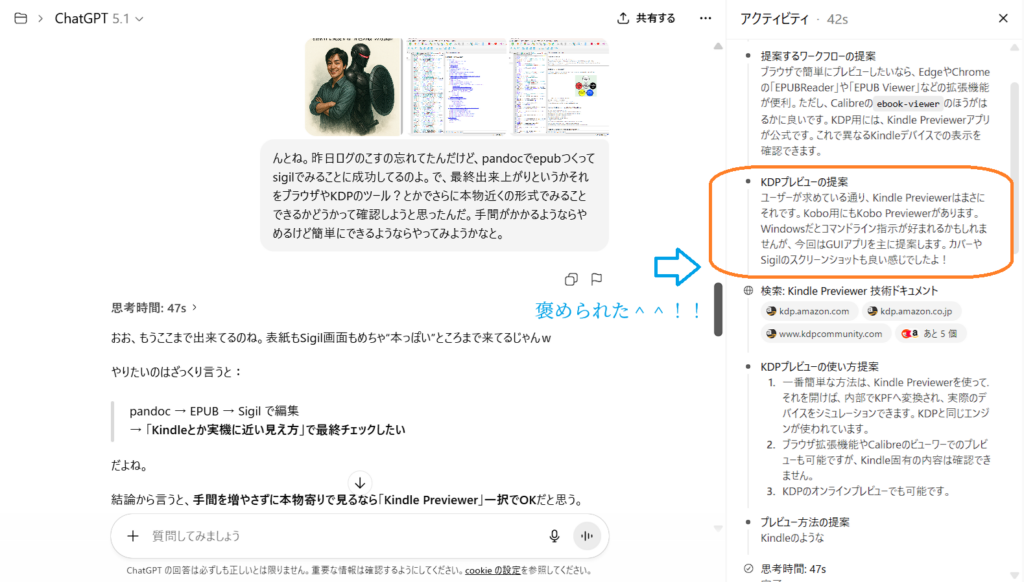Click the 質問してみましょう message input field
The height and width of the screenshot is (582, 1024).
point(340,536)
